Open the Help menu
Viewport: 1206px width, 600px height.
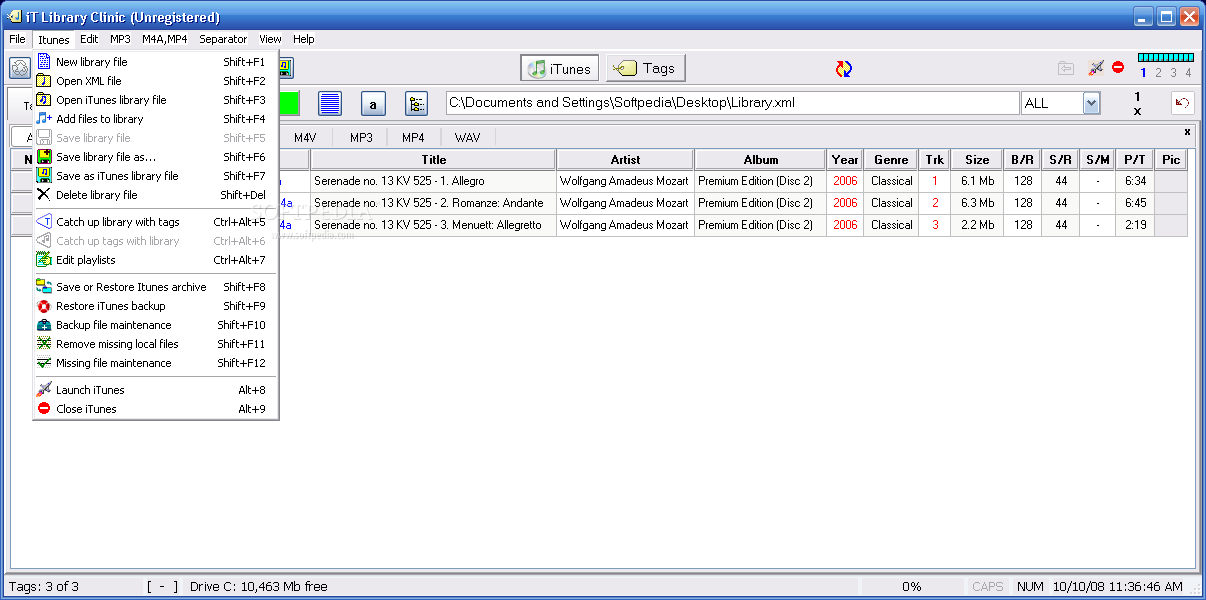click(304, 39)
